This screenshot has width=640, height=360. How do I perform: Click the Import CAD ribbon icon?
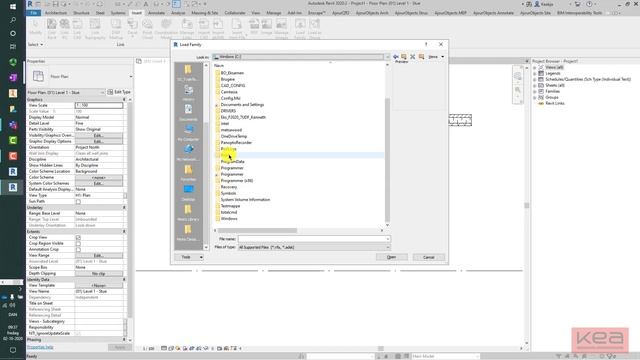[204, 28]
